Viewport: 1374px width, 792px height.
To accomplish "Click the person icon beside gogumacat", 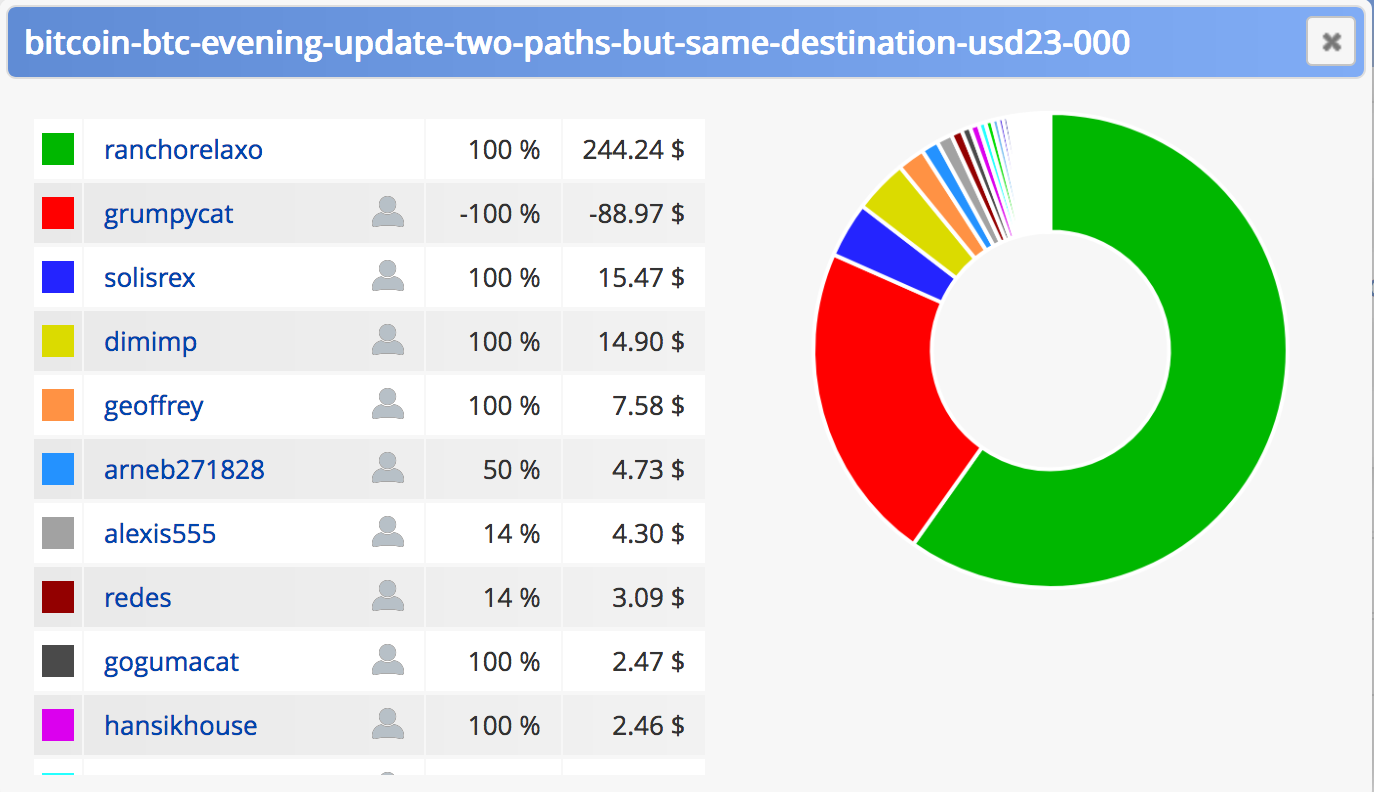I will point(388,660).
